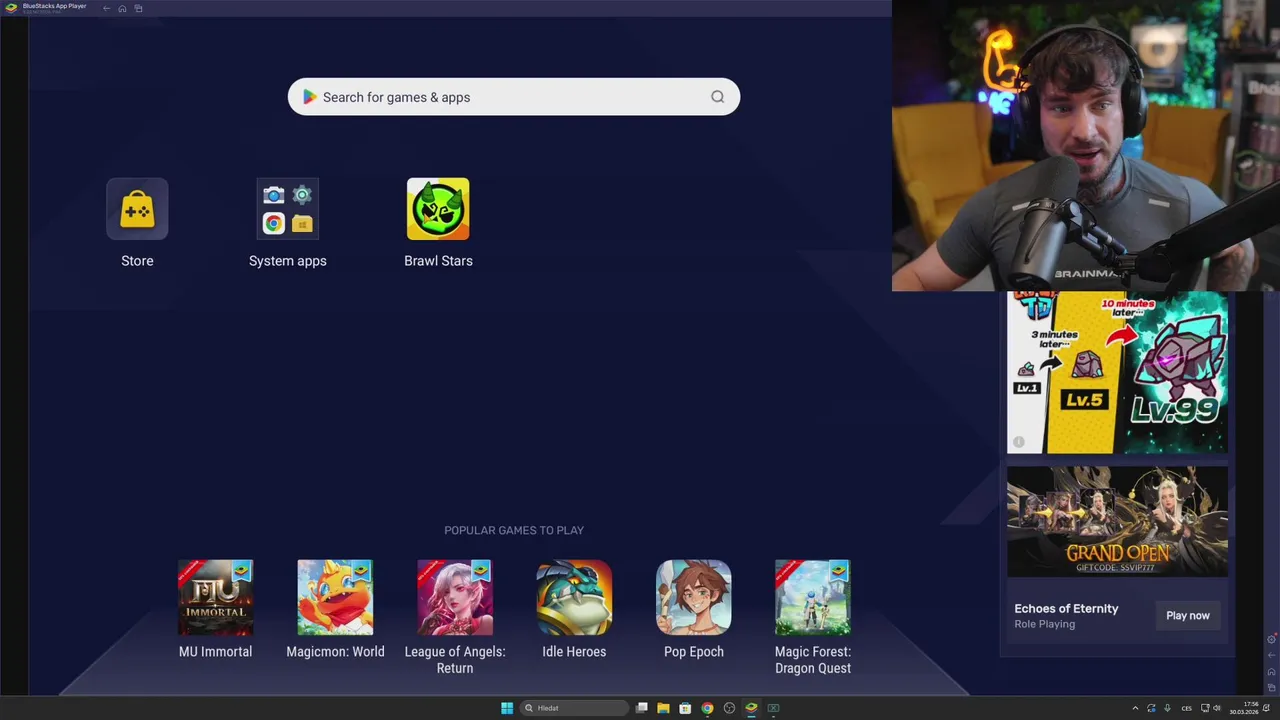Image resolution: width=1280 pixels, height=720 pixels.
Task: Click the BlueStacks icon on the taskbar
Action: coord(751,708)
